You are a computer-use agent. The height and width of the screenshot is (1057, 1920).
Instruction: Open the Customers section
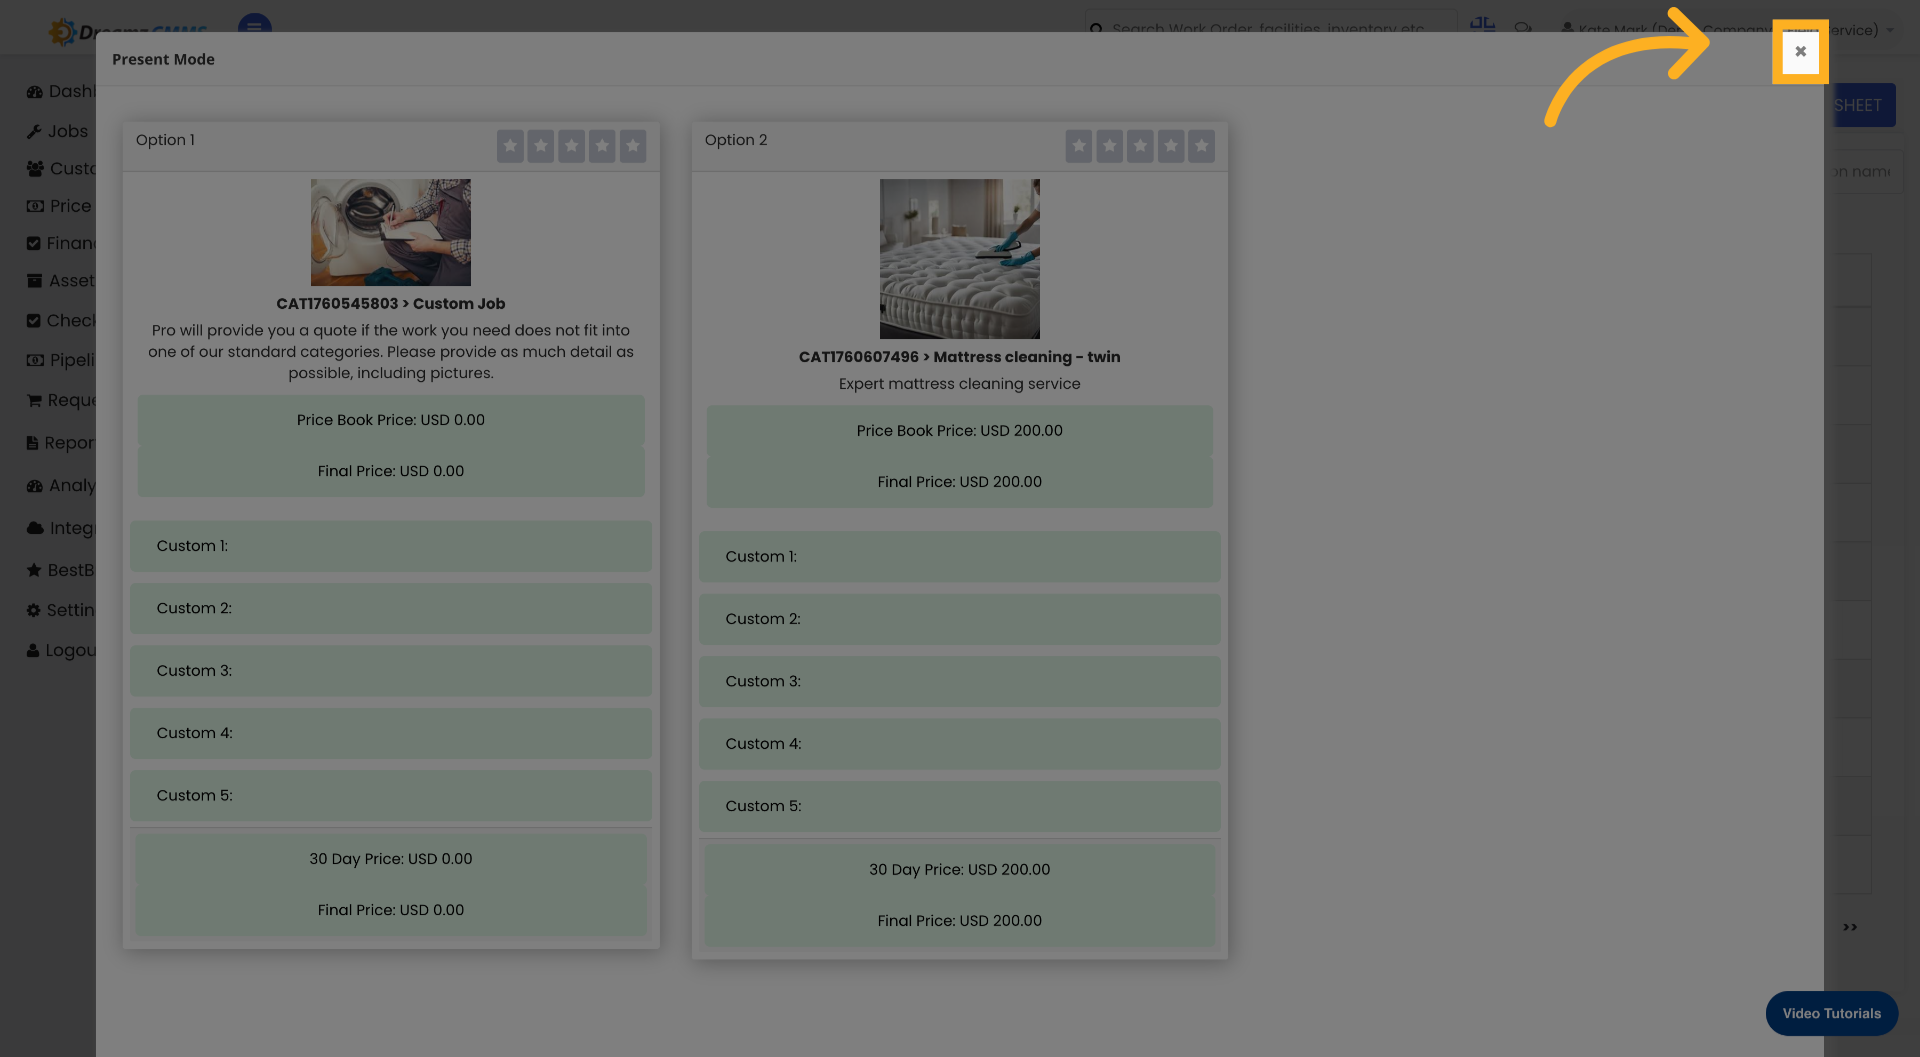pos(35,168)
